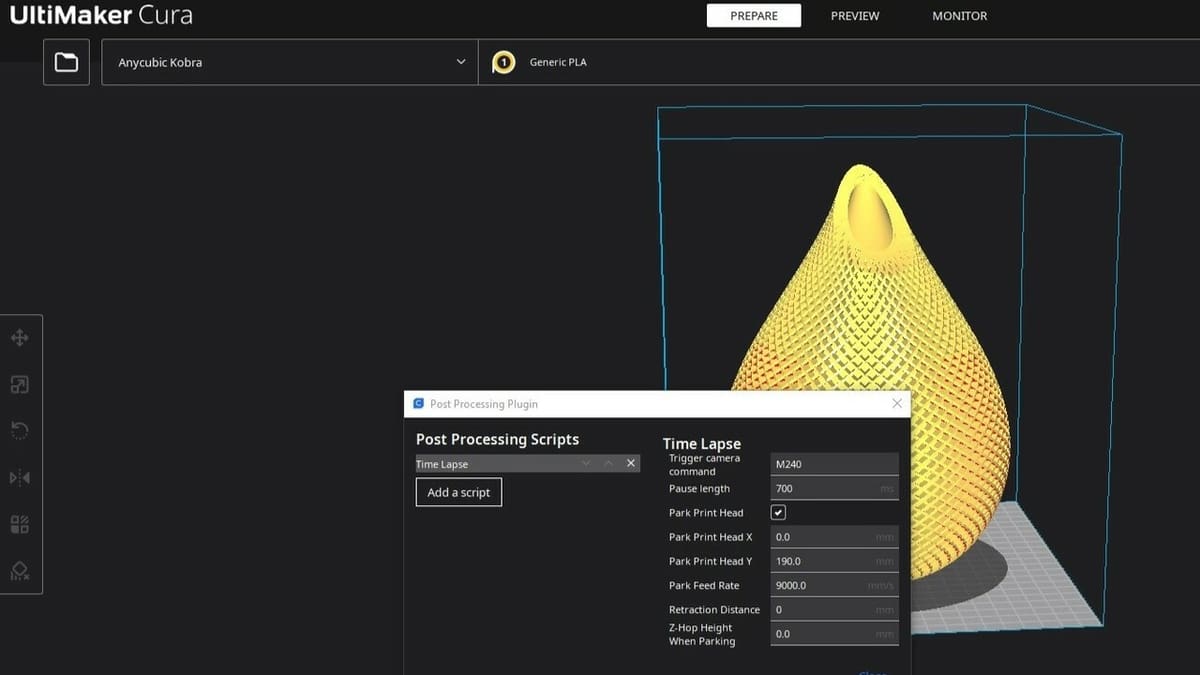The height and width of the screenshot is (675, 1200).
Task: Switch to the PREVIEW tab
Action: 855,16
